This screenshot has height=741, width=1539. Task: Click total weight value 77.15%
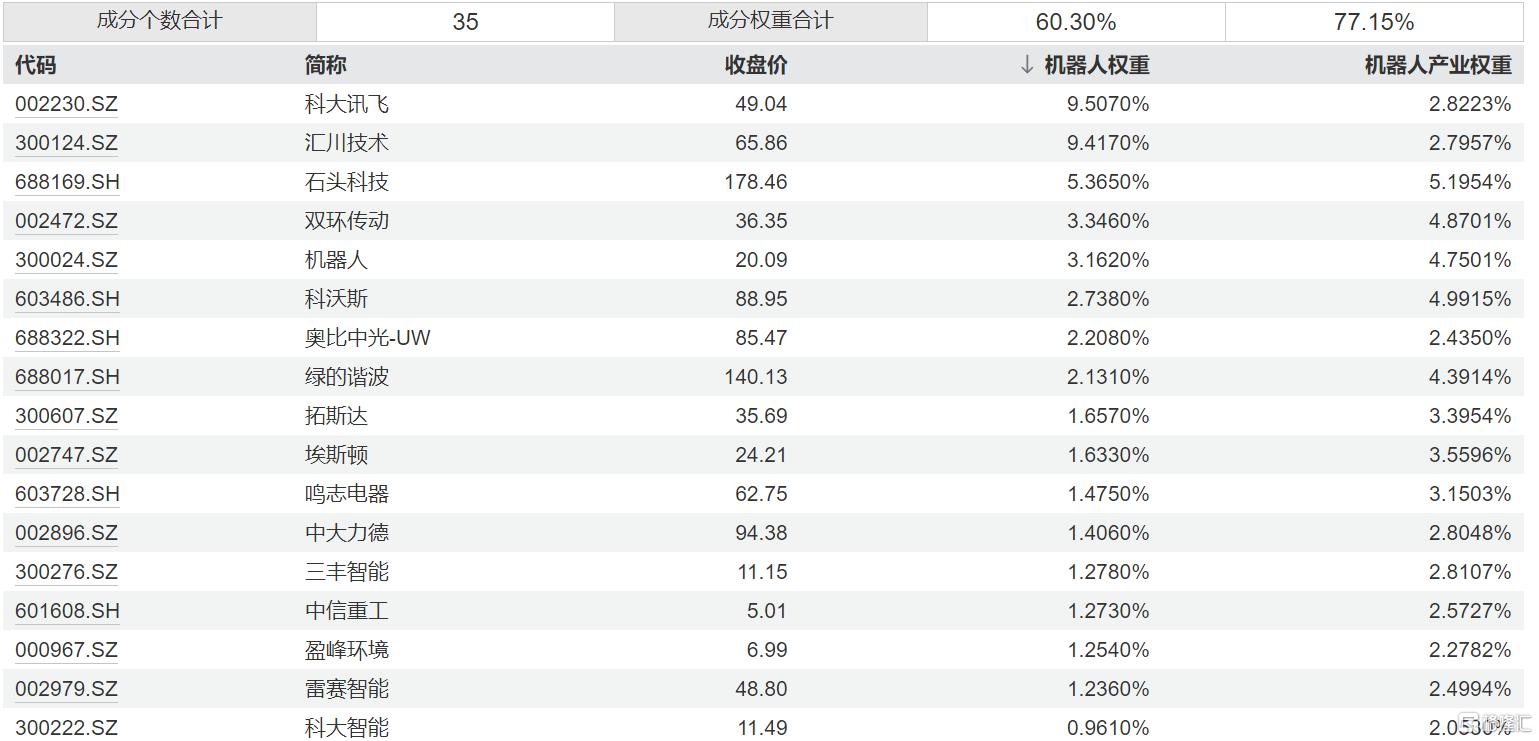(x=1374, y=22)
